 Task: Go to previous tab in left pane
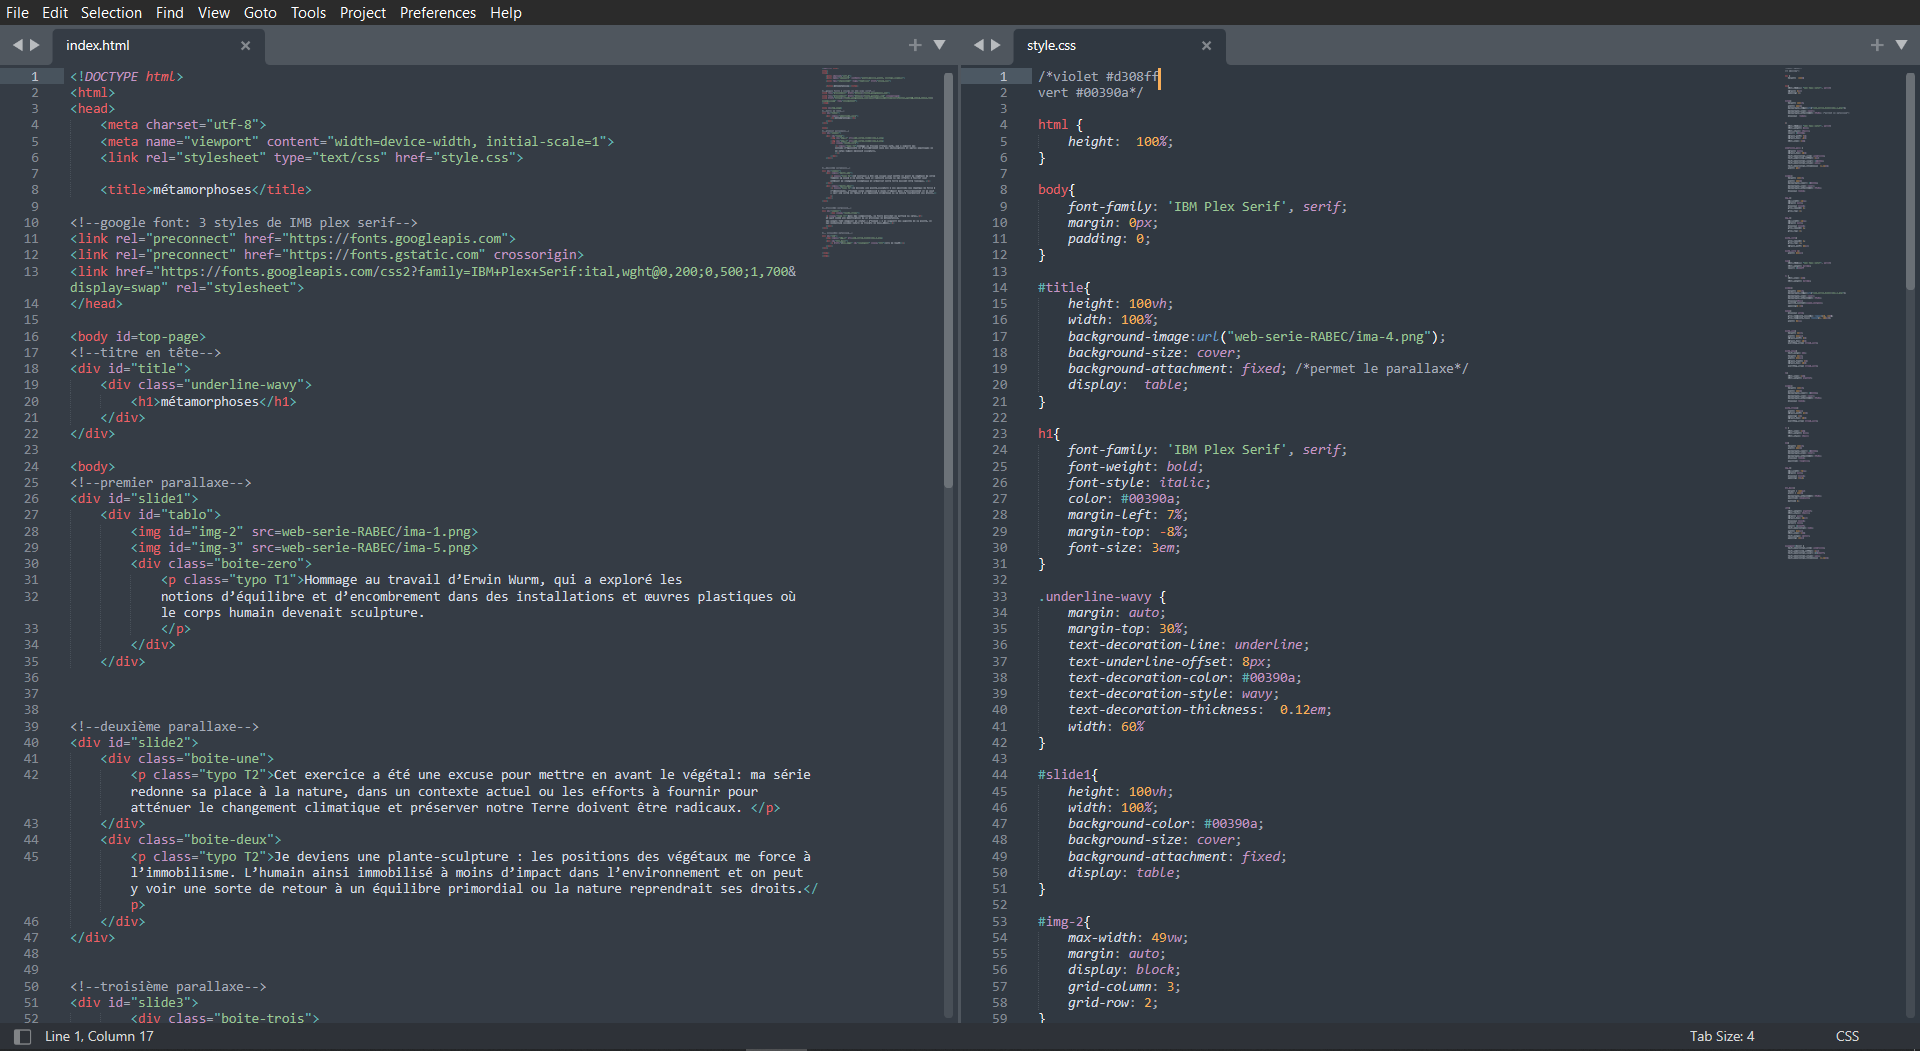point(17,45)
